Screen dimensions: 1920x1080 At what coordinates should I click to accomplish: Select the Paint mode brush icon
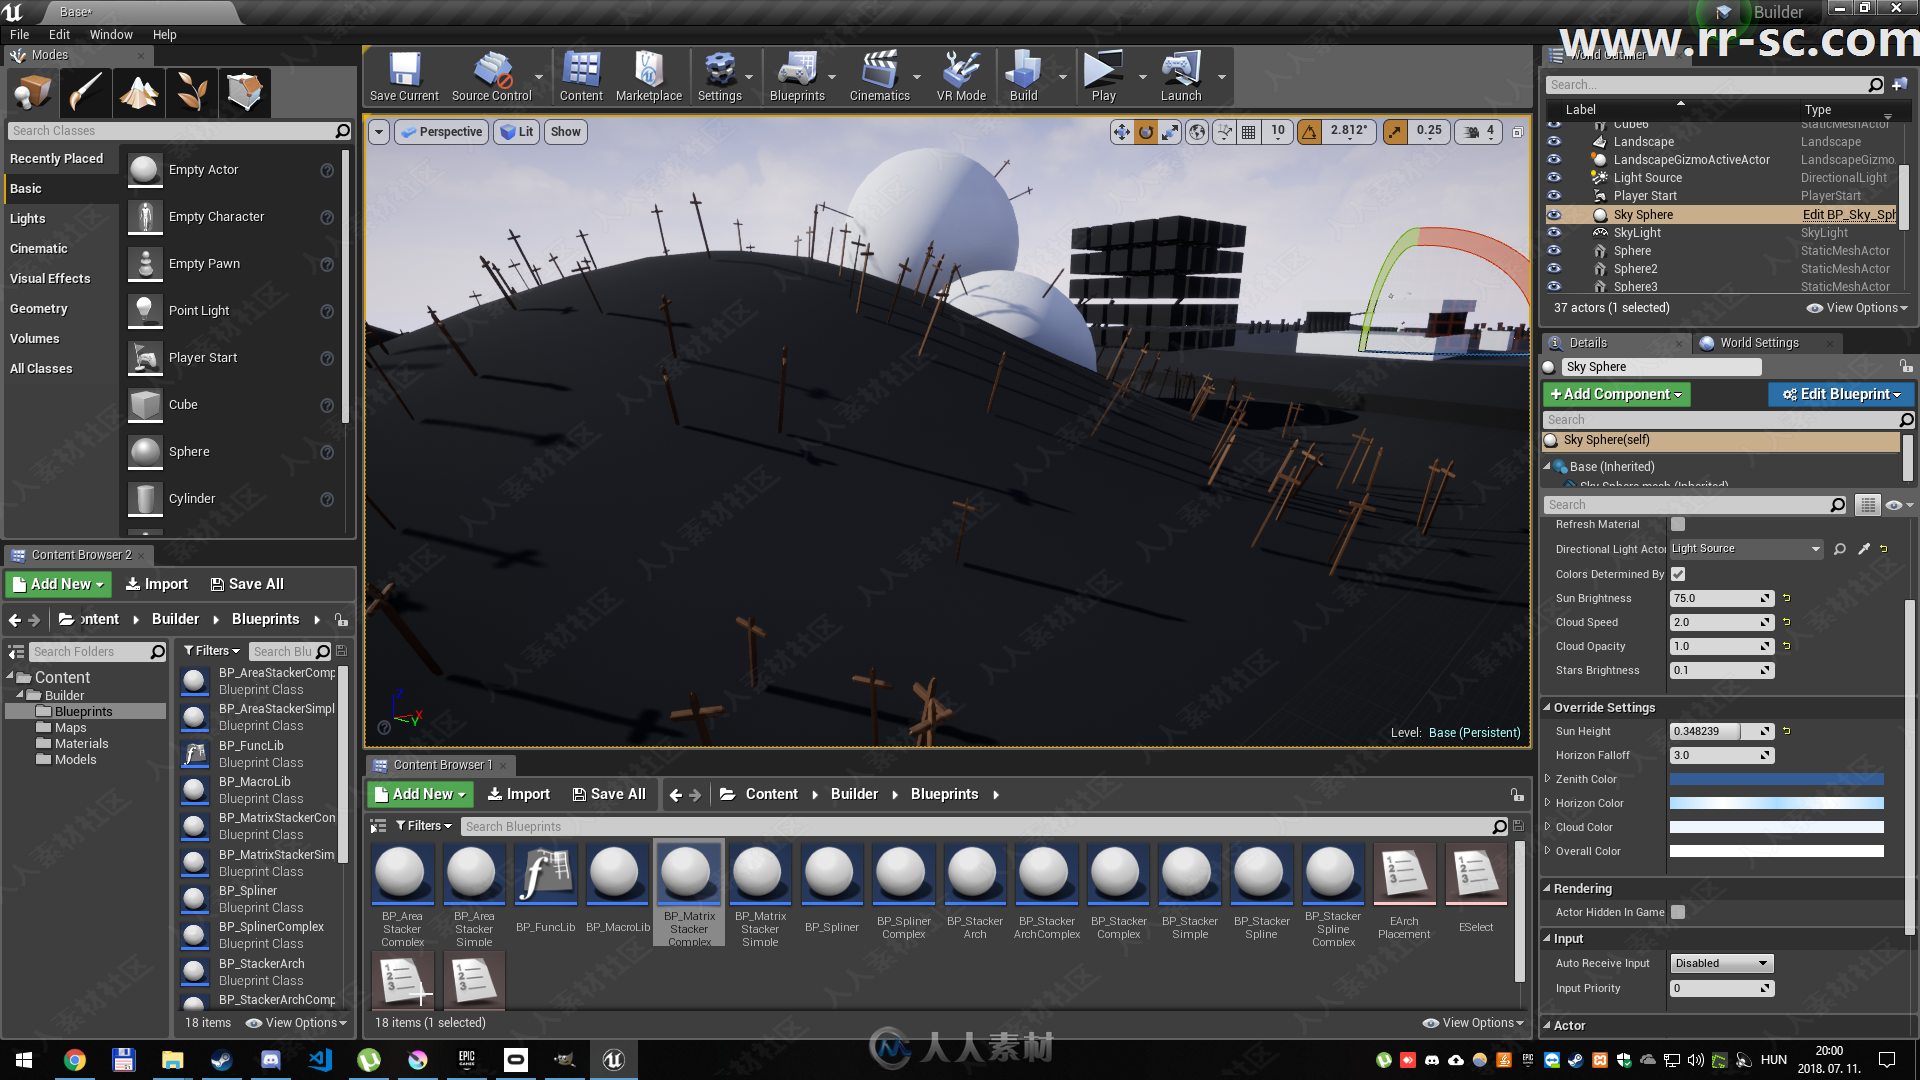pos(85,92)
